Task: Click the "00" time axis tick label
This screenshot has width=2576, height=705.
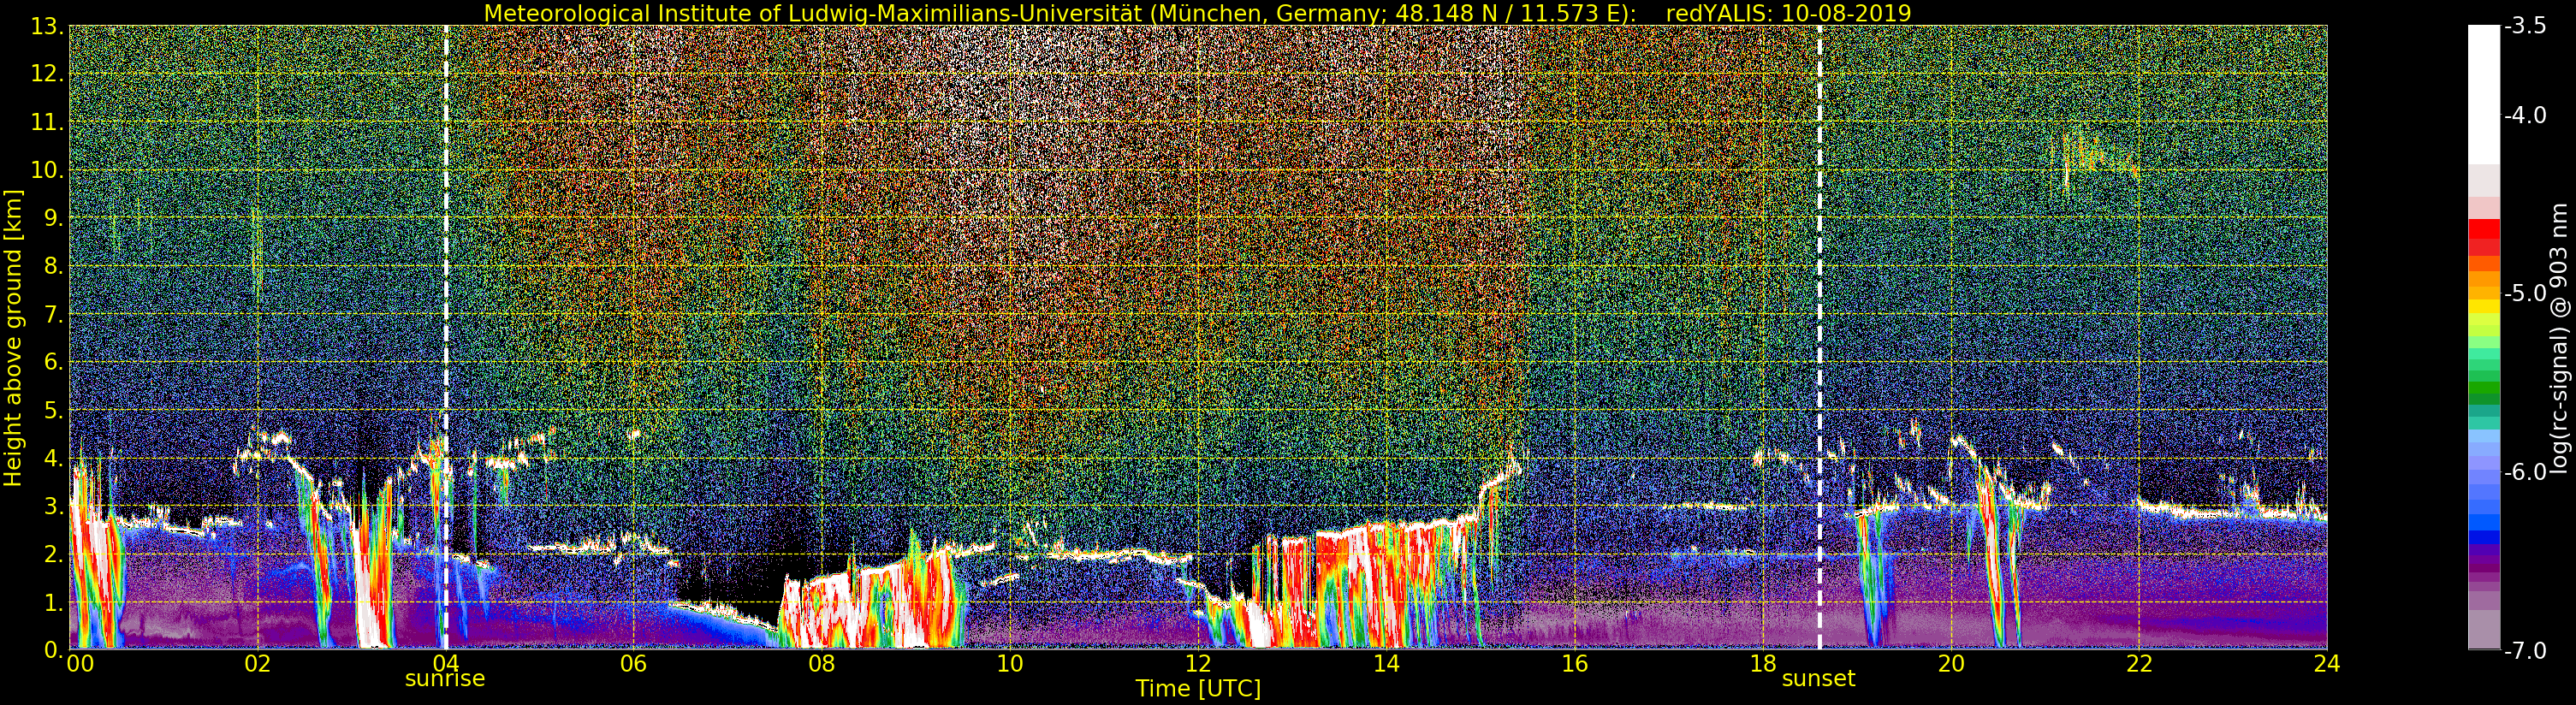Action: coord(80,663)
